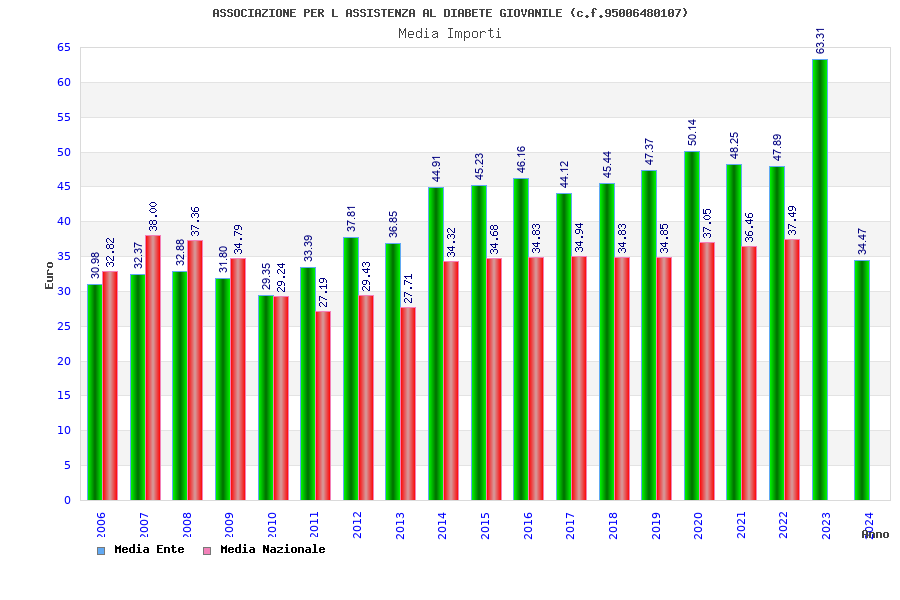This screenshot has width=900, height=600.
Task: Click the y-axis tick label "0"
Action: click(67, 500)
